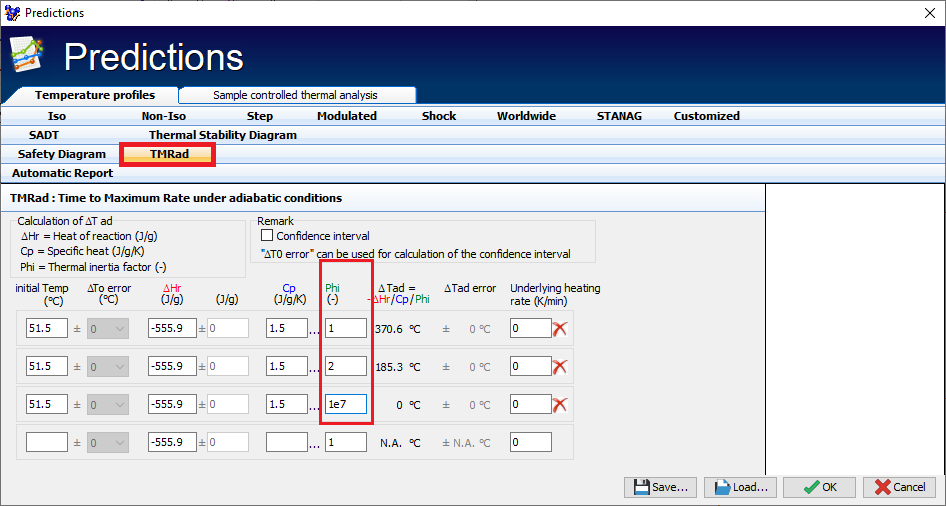Click the Save button with floppy disk icon
The width and height of the screenshot is (946, 506).
tap(660, 487)
